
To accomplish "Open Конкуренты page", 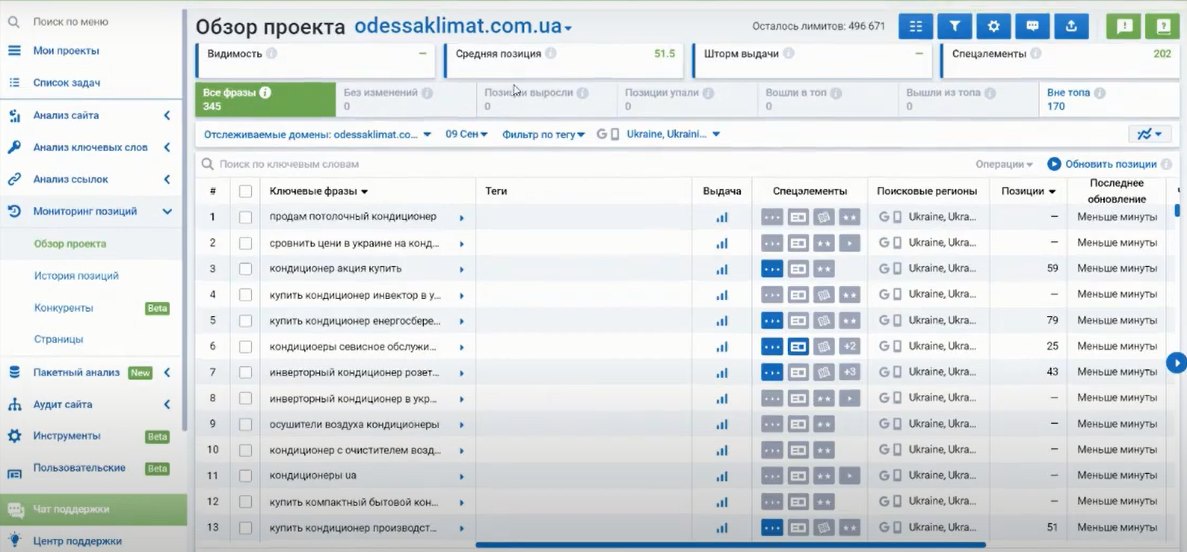I will tap(64, 308).
